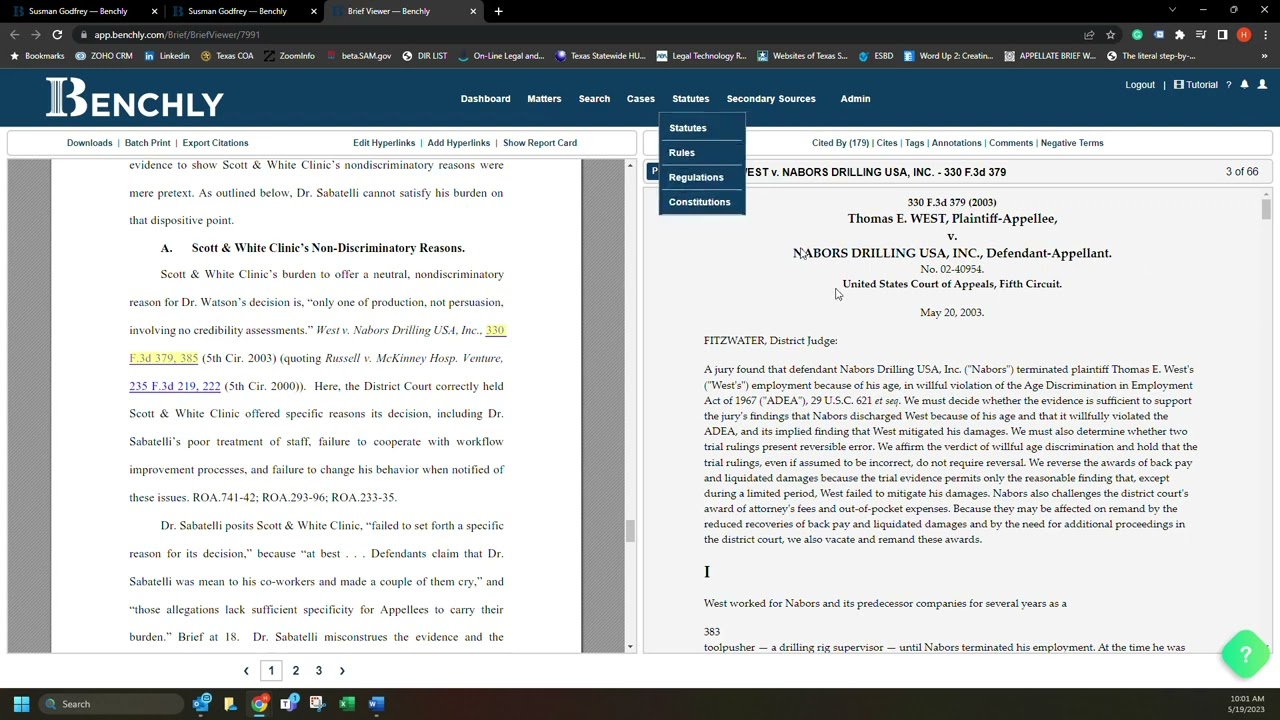Open Outlook from the taskbar

coord(201,704)
